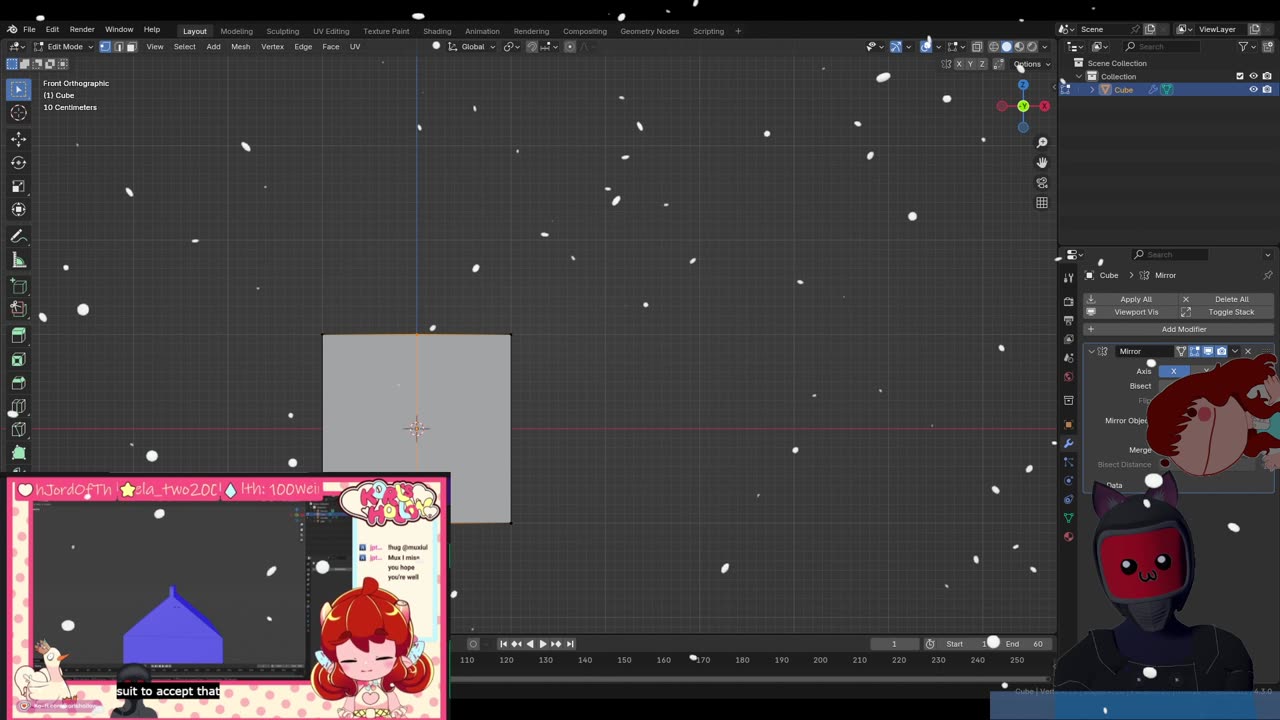Image resolution: width=1280 pixels, height=720 pixels.
Task: Expand the Cube item in outliner
Action: [1092, 90]
